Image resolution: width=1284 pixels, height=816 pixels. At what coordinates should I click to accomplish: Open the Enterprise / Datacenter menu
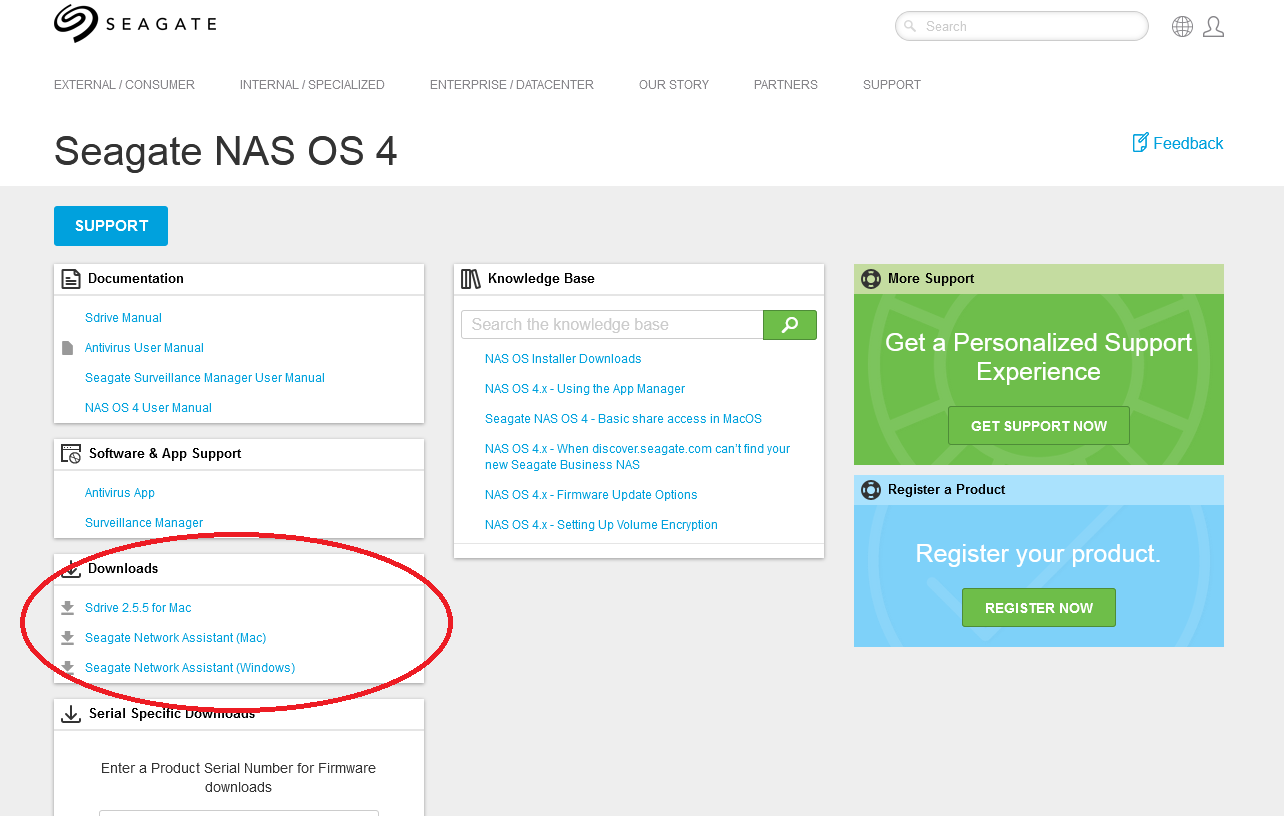point(512,85)
